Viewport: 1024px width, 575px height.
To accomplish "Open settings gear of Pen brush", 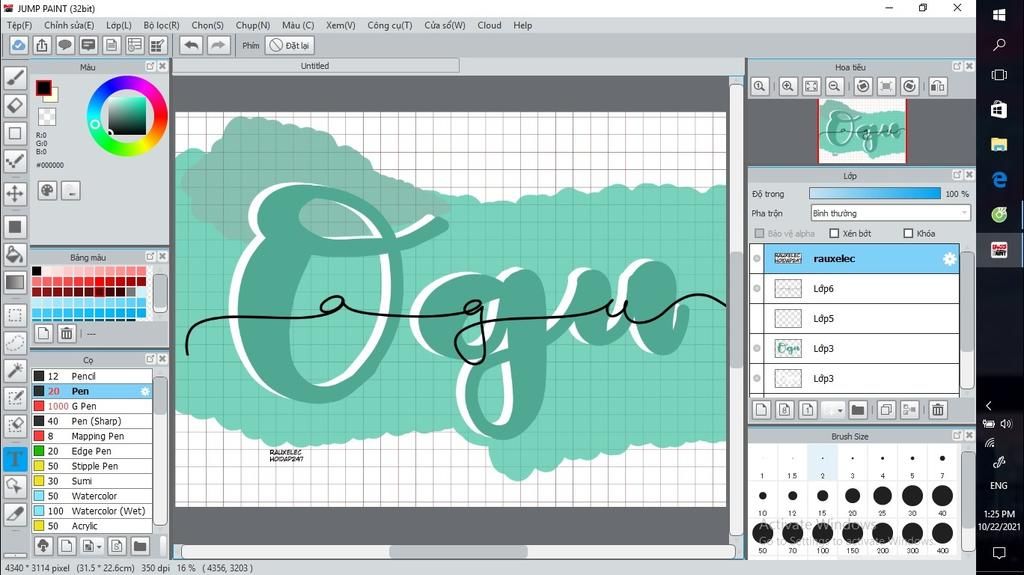I will (x=145, y=391).
